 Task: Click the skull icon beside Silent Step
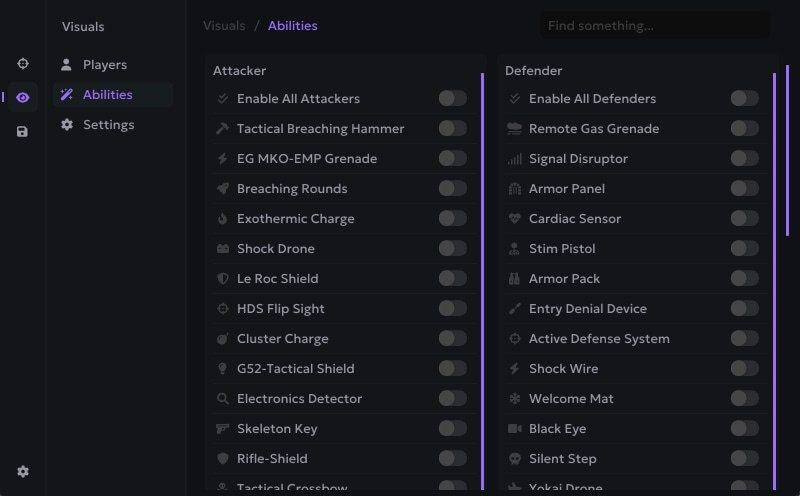click(515, 459)
